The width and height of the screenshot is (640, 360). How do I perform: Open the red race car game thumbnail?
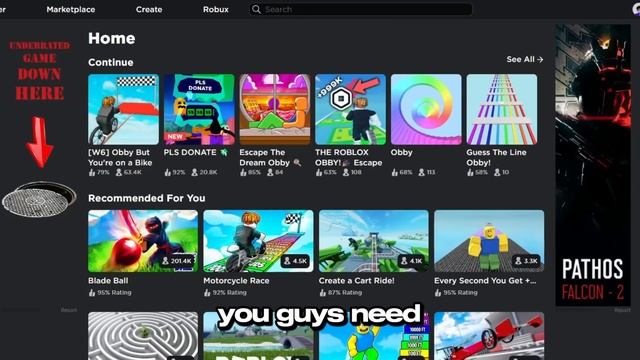[489, 336]
